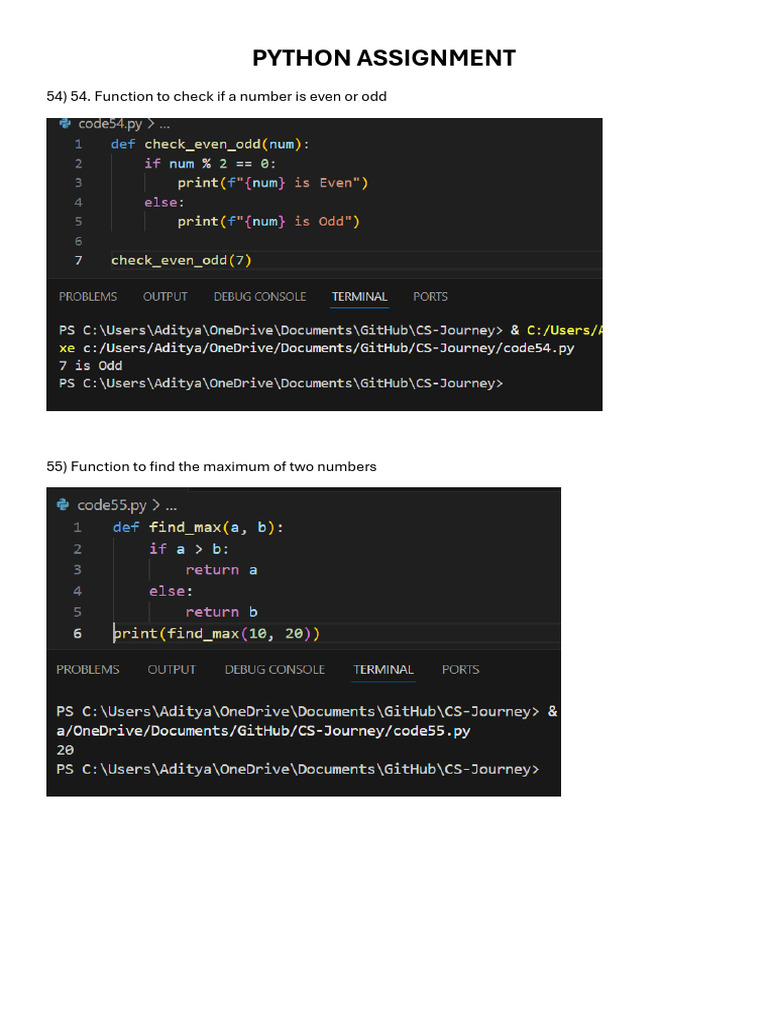Image resolution: width=768 pixels, height=1024 pixels.
Task: Click the 'check_even_odd(7)' call line
Action: tap(181, 260)
